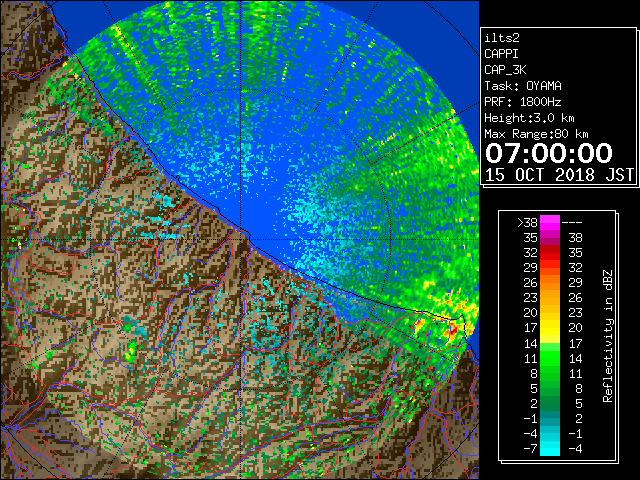Click the CAP_3K label
Screen dimensions: 640x480
pyautogui.click(x=505, y=70)
